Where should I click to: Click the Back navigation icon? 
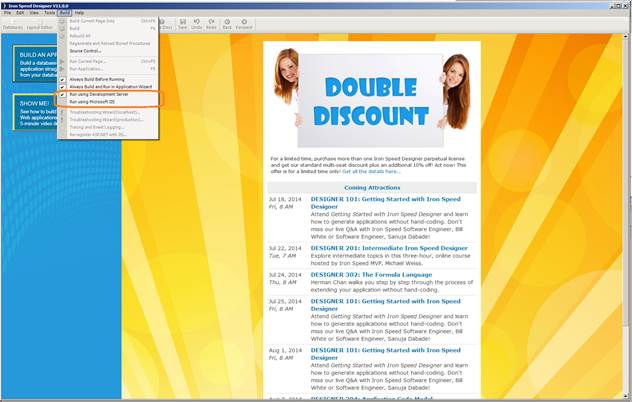227,24
